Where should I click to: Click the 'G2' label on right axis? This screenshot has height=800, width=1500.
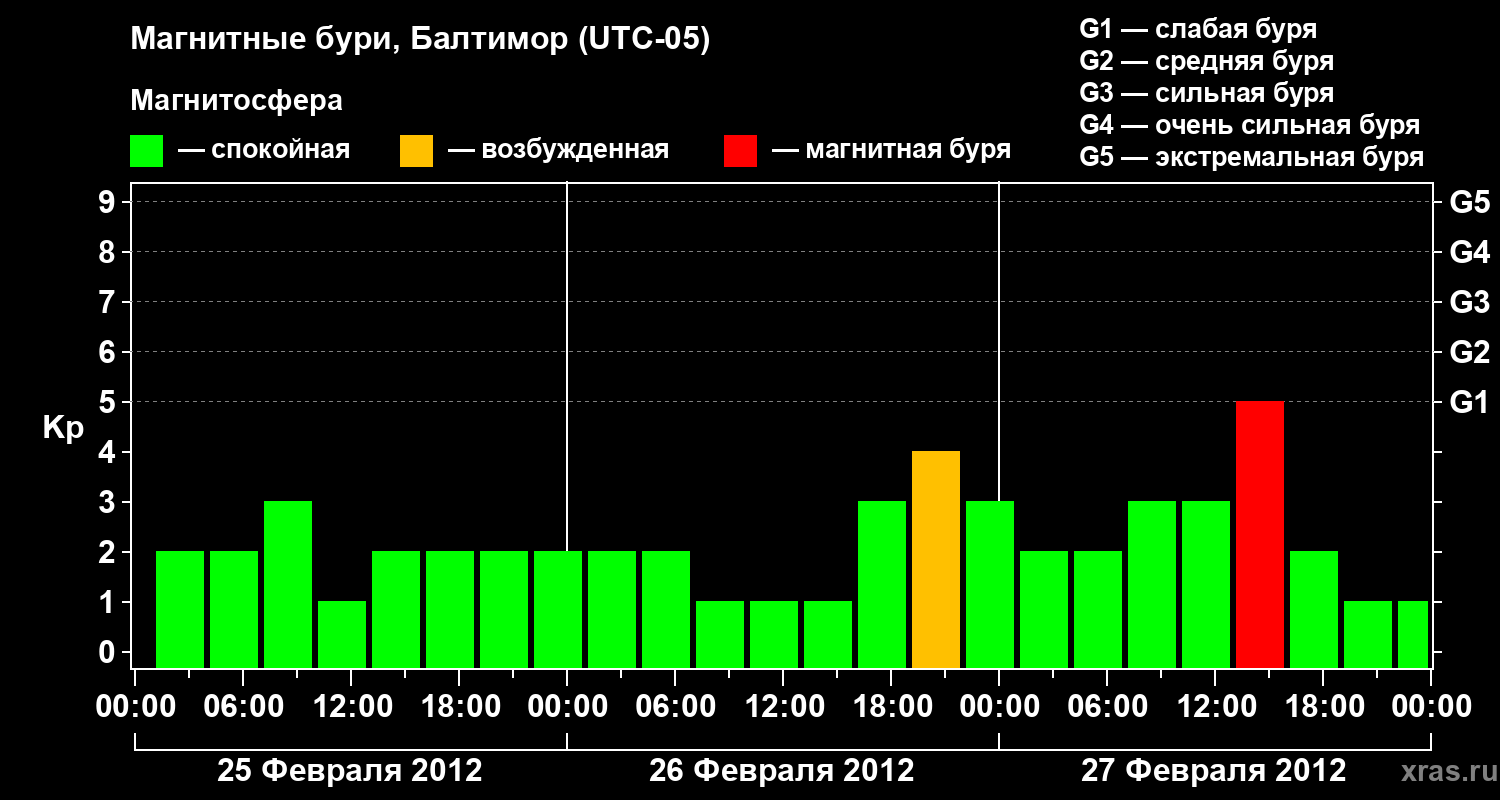click(1470, 352)
